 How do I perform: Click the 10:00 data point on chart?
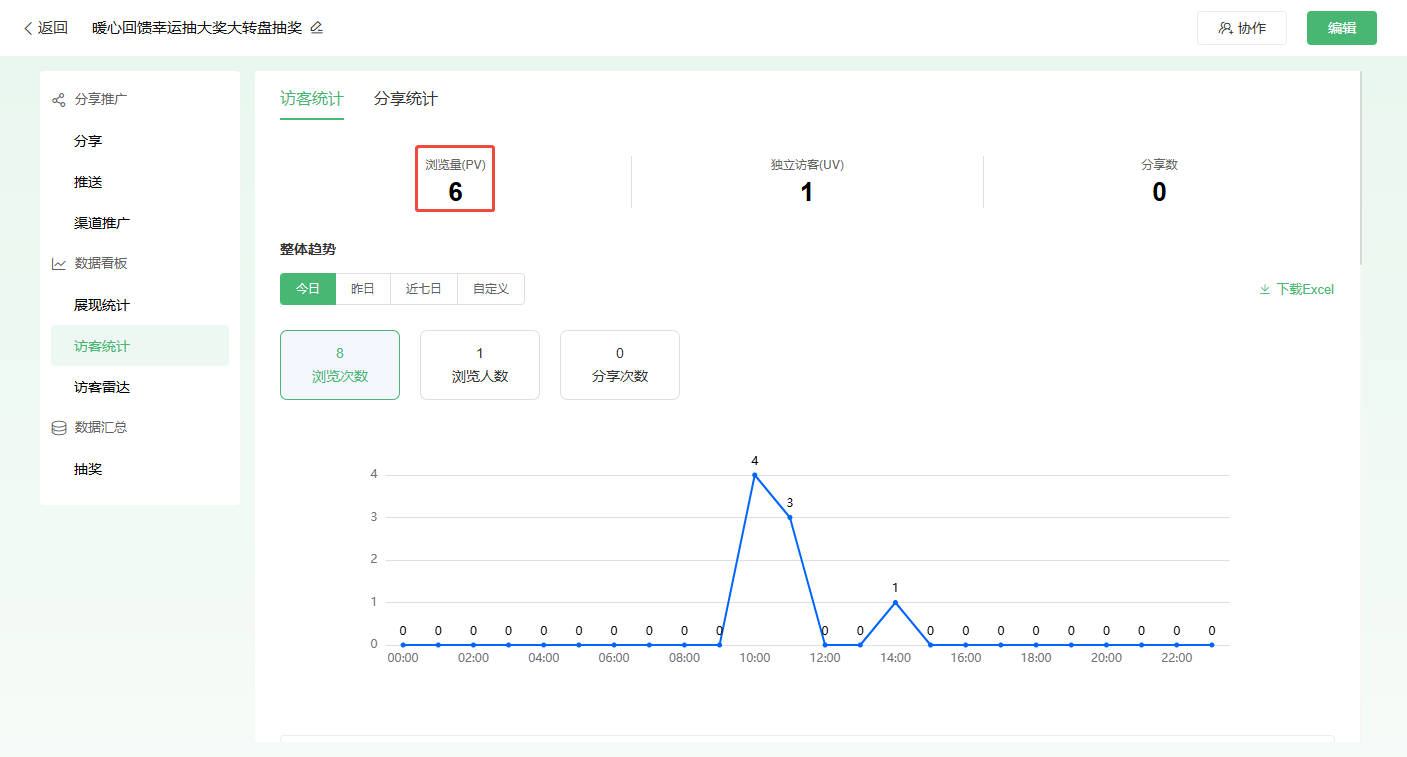(755, 475)
